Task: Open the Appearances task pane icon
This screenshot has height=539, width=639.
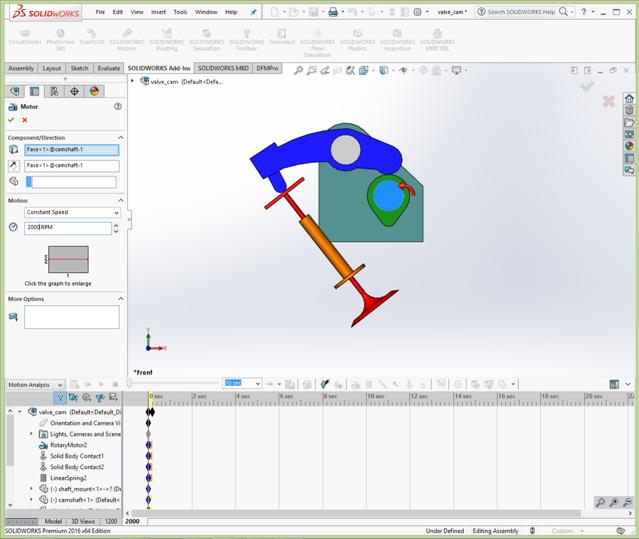Action: point(629,146)
